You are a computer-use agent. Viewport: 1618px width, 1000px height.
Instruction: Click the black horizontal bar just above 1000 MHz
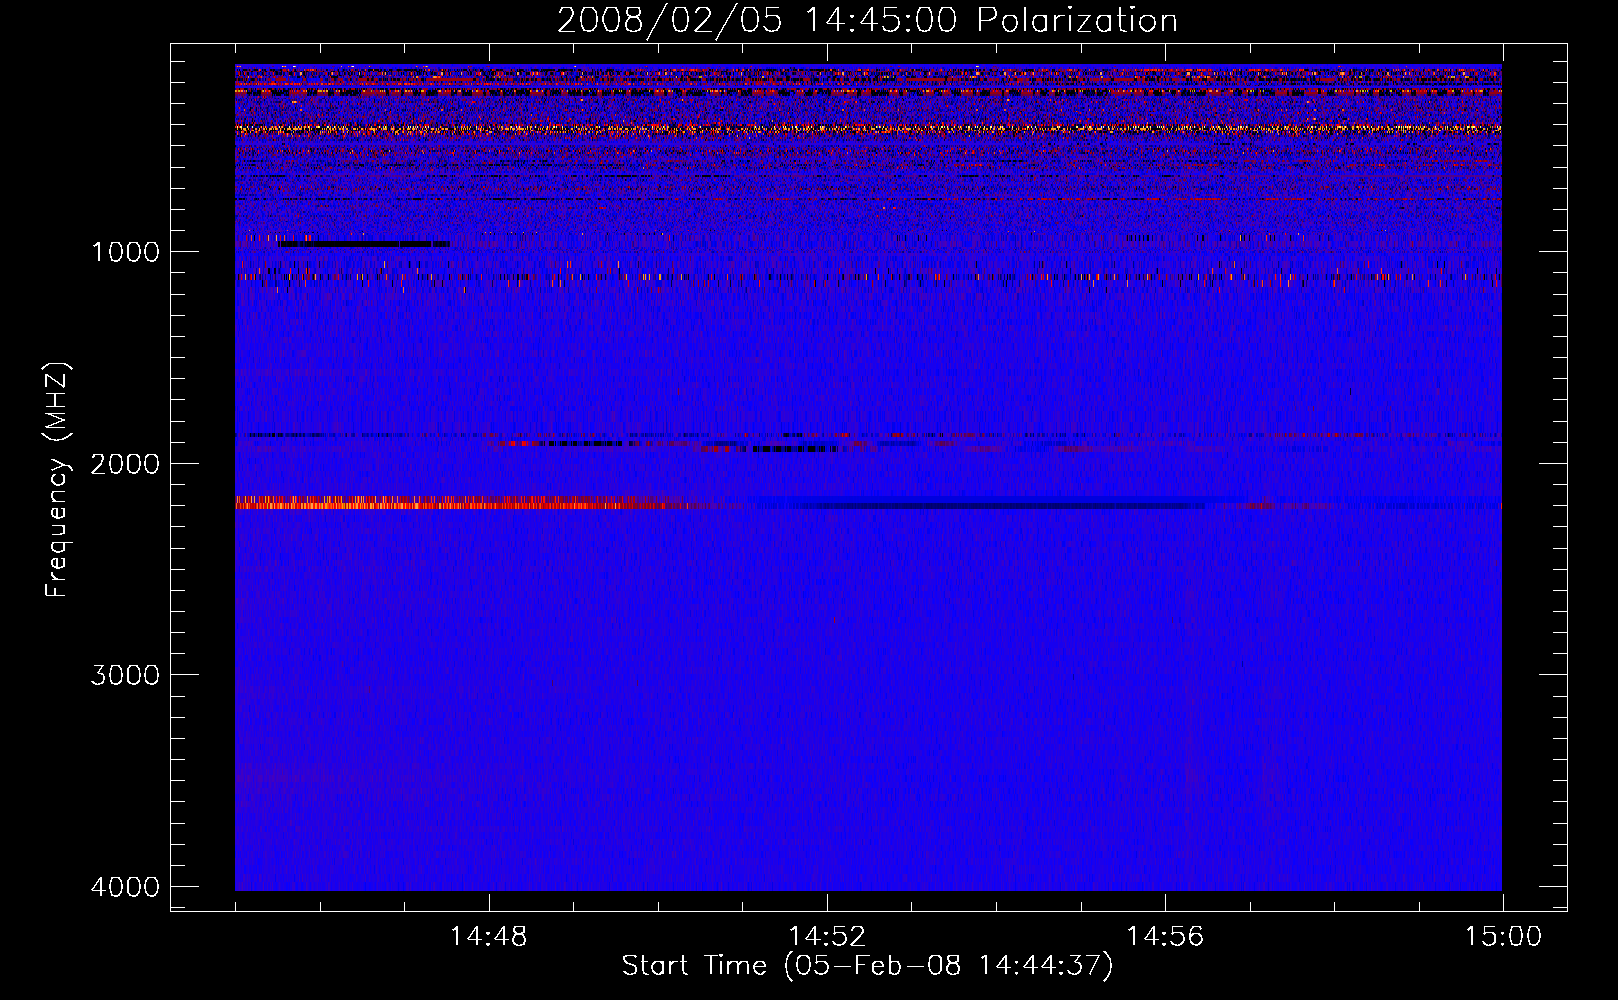[365, 244]
